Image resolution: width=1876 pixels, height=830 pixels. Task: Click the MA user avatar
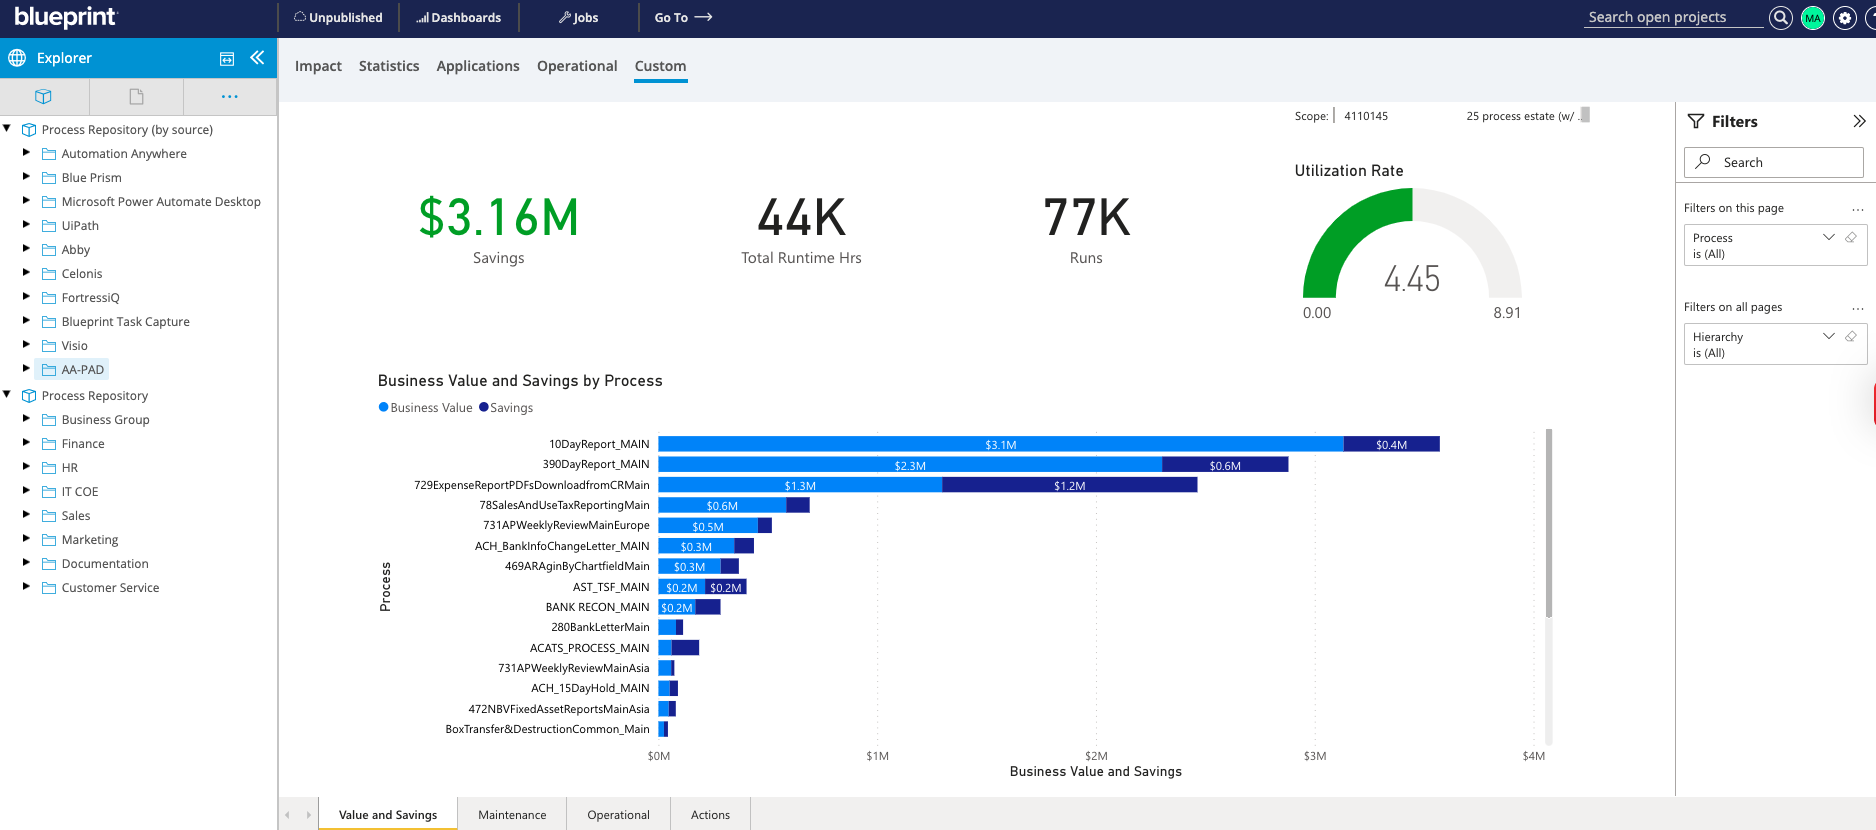pyautogui.click(x=1813, y=18)
